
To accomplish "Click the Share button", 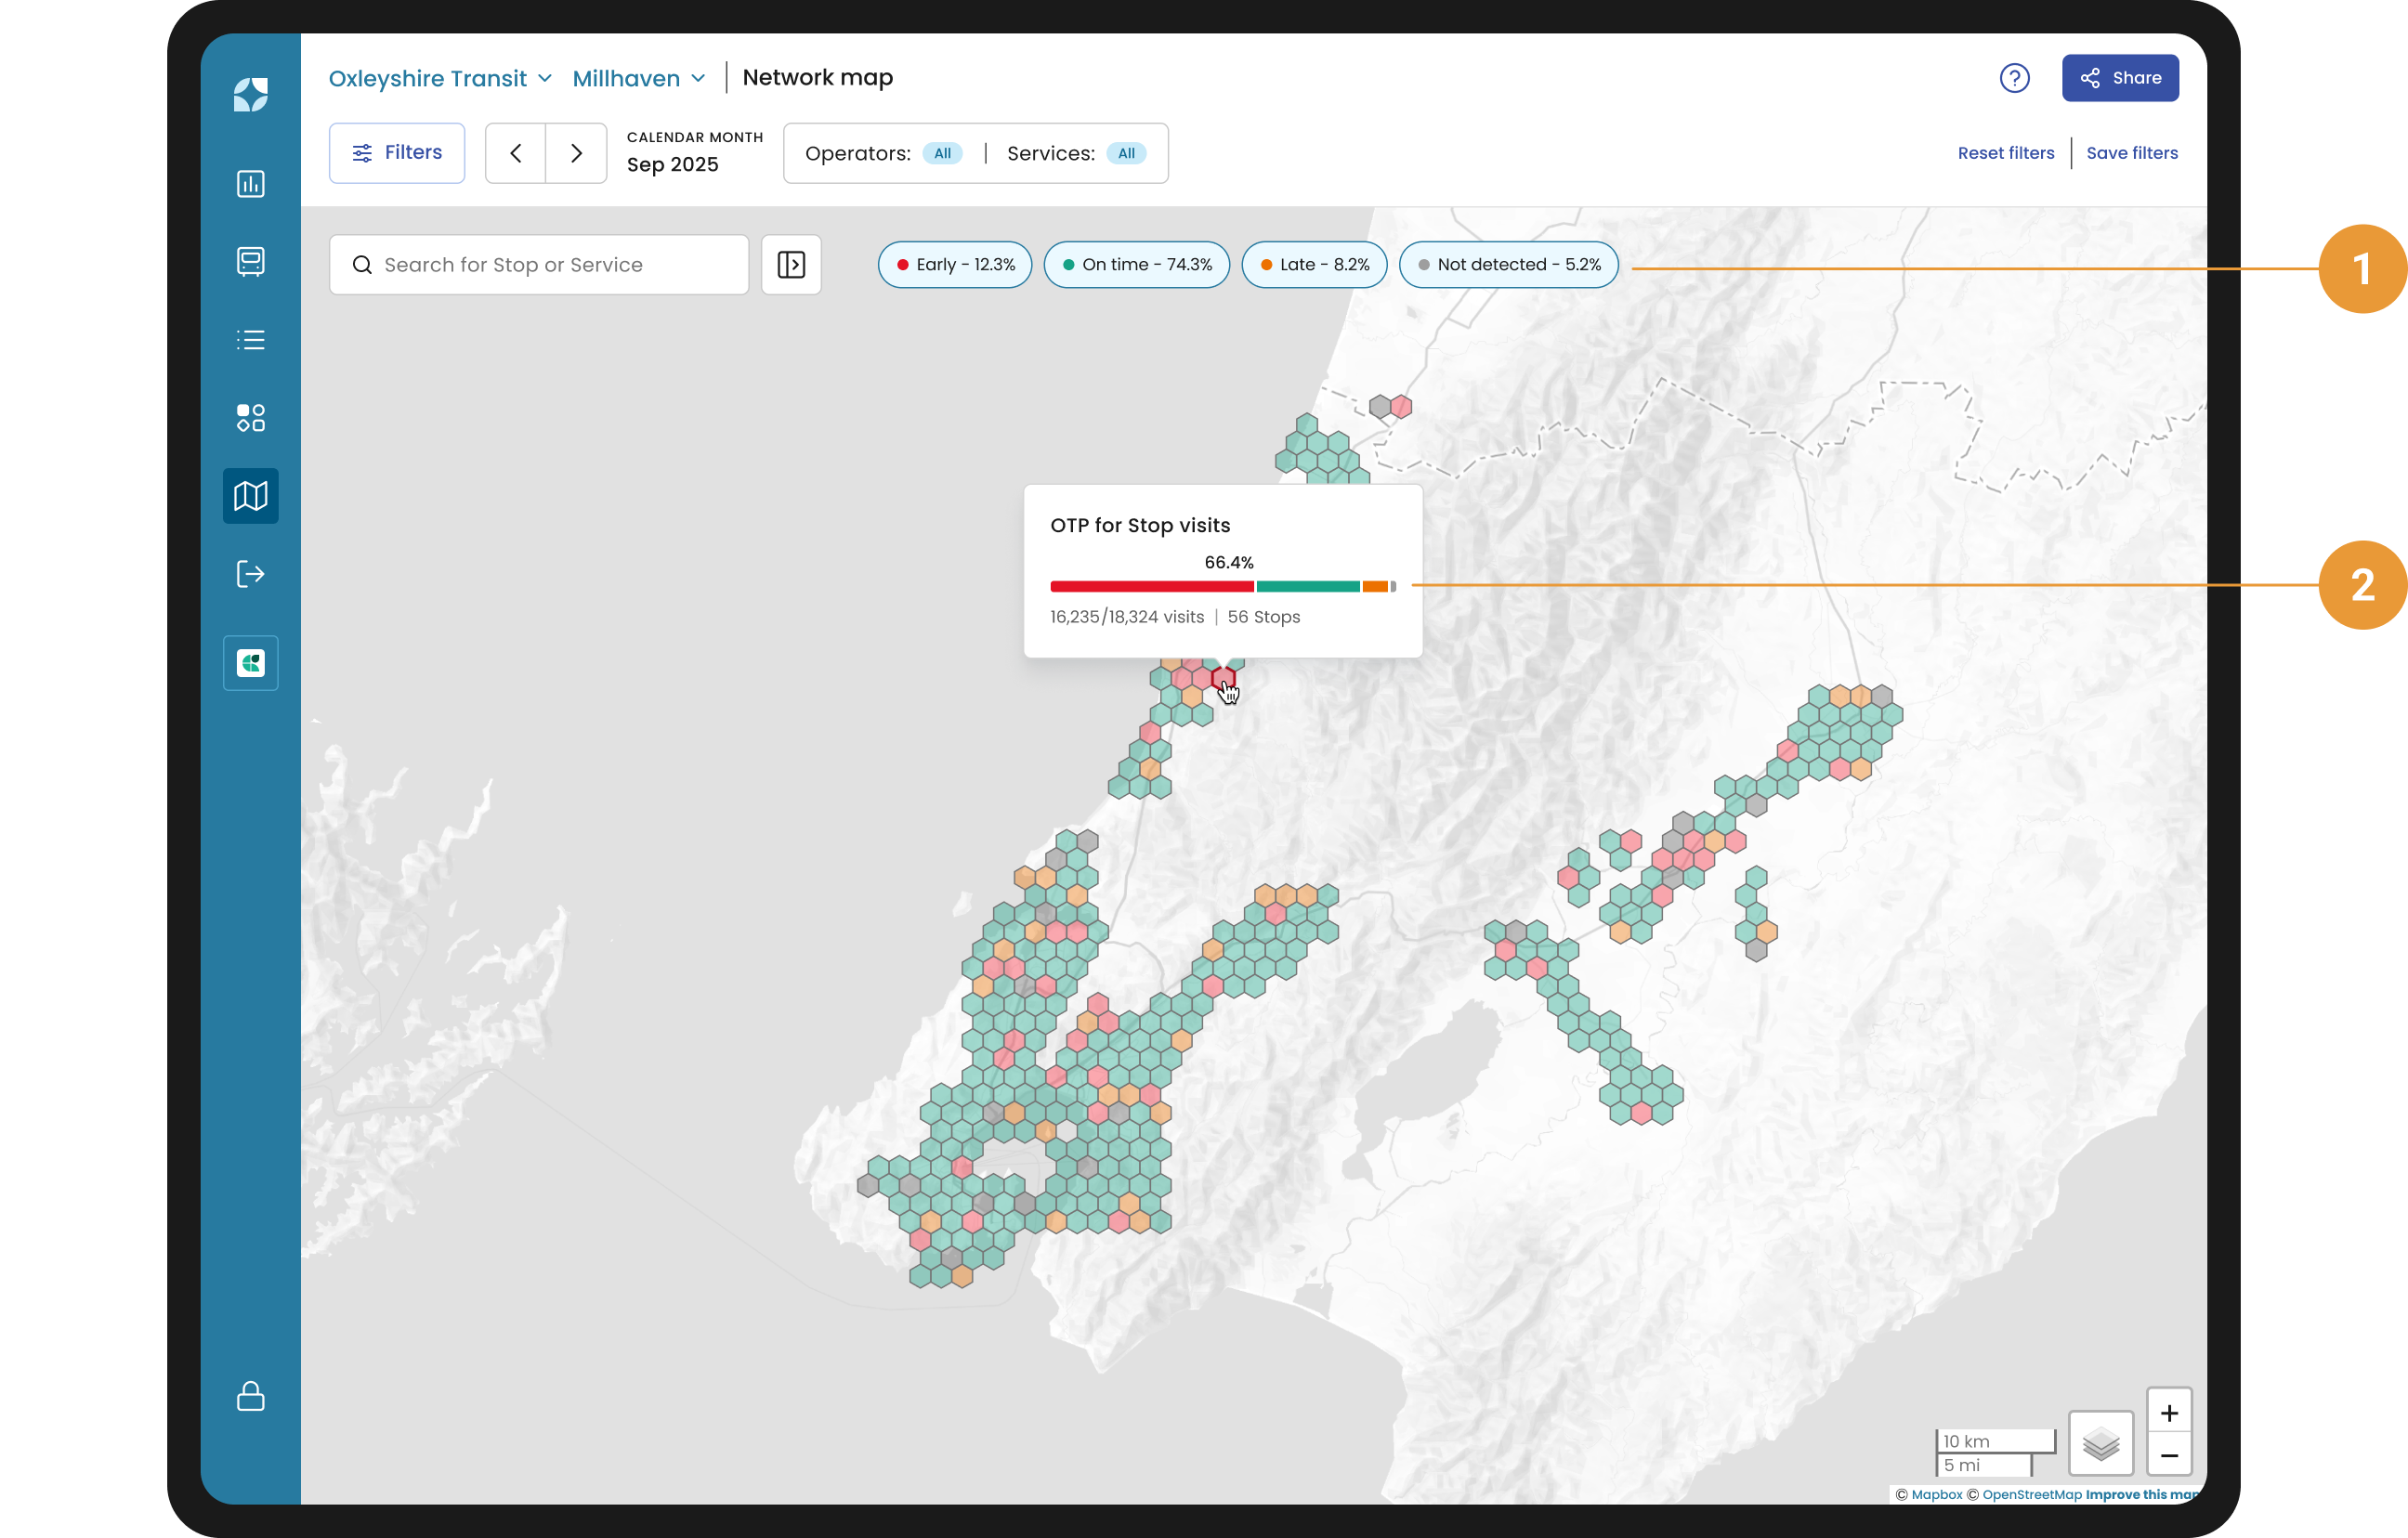I will (x=2119, y=78).
